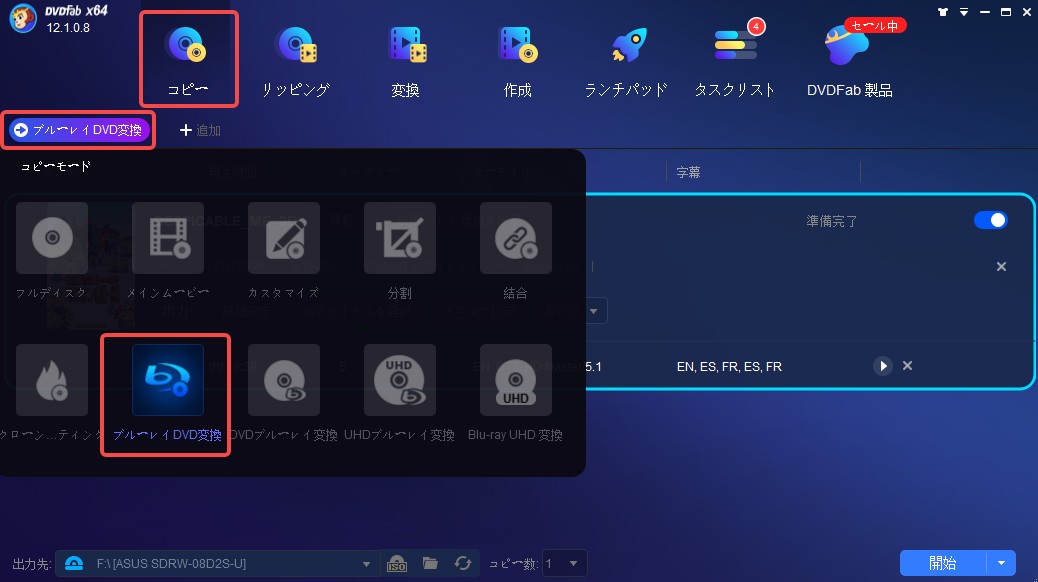Select the 分割 (split) copy mode
The width and height of the screenshot is (1038, 582).
pyautogui.click(x=400, y=238)
